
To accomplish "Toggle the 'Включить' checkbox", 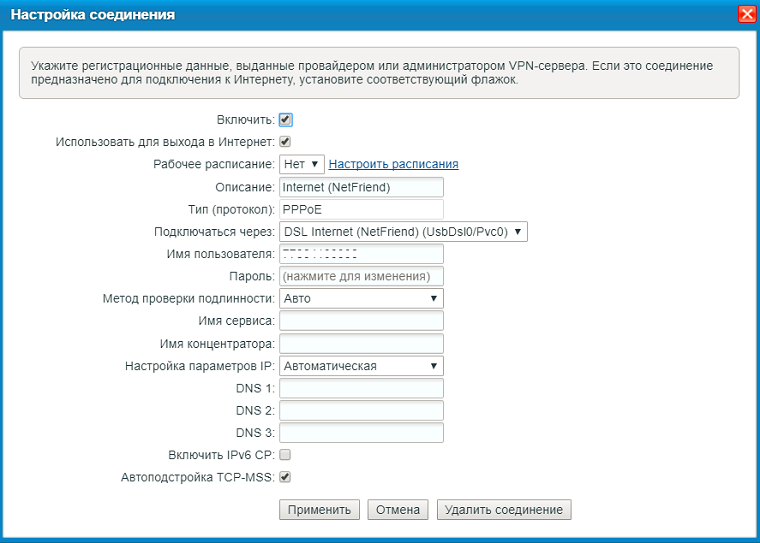I will pyautogui.click(x=285, y=119).
